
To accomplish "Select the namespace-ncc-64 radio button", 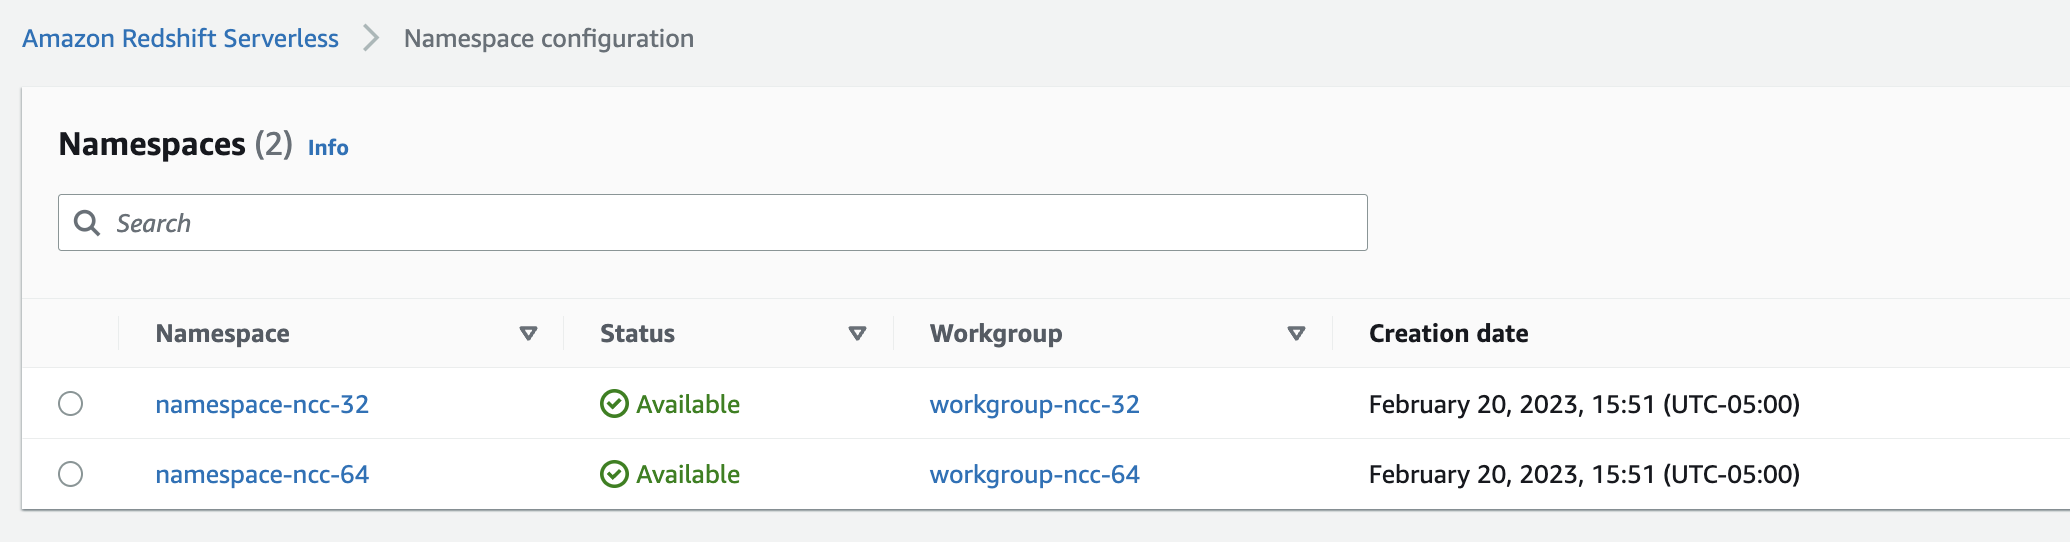I will tap(70, 474).
